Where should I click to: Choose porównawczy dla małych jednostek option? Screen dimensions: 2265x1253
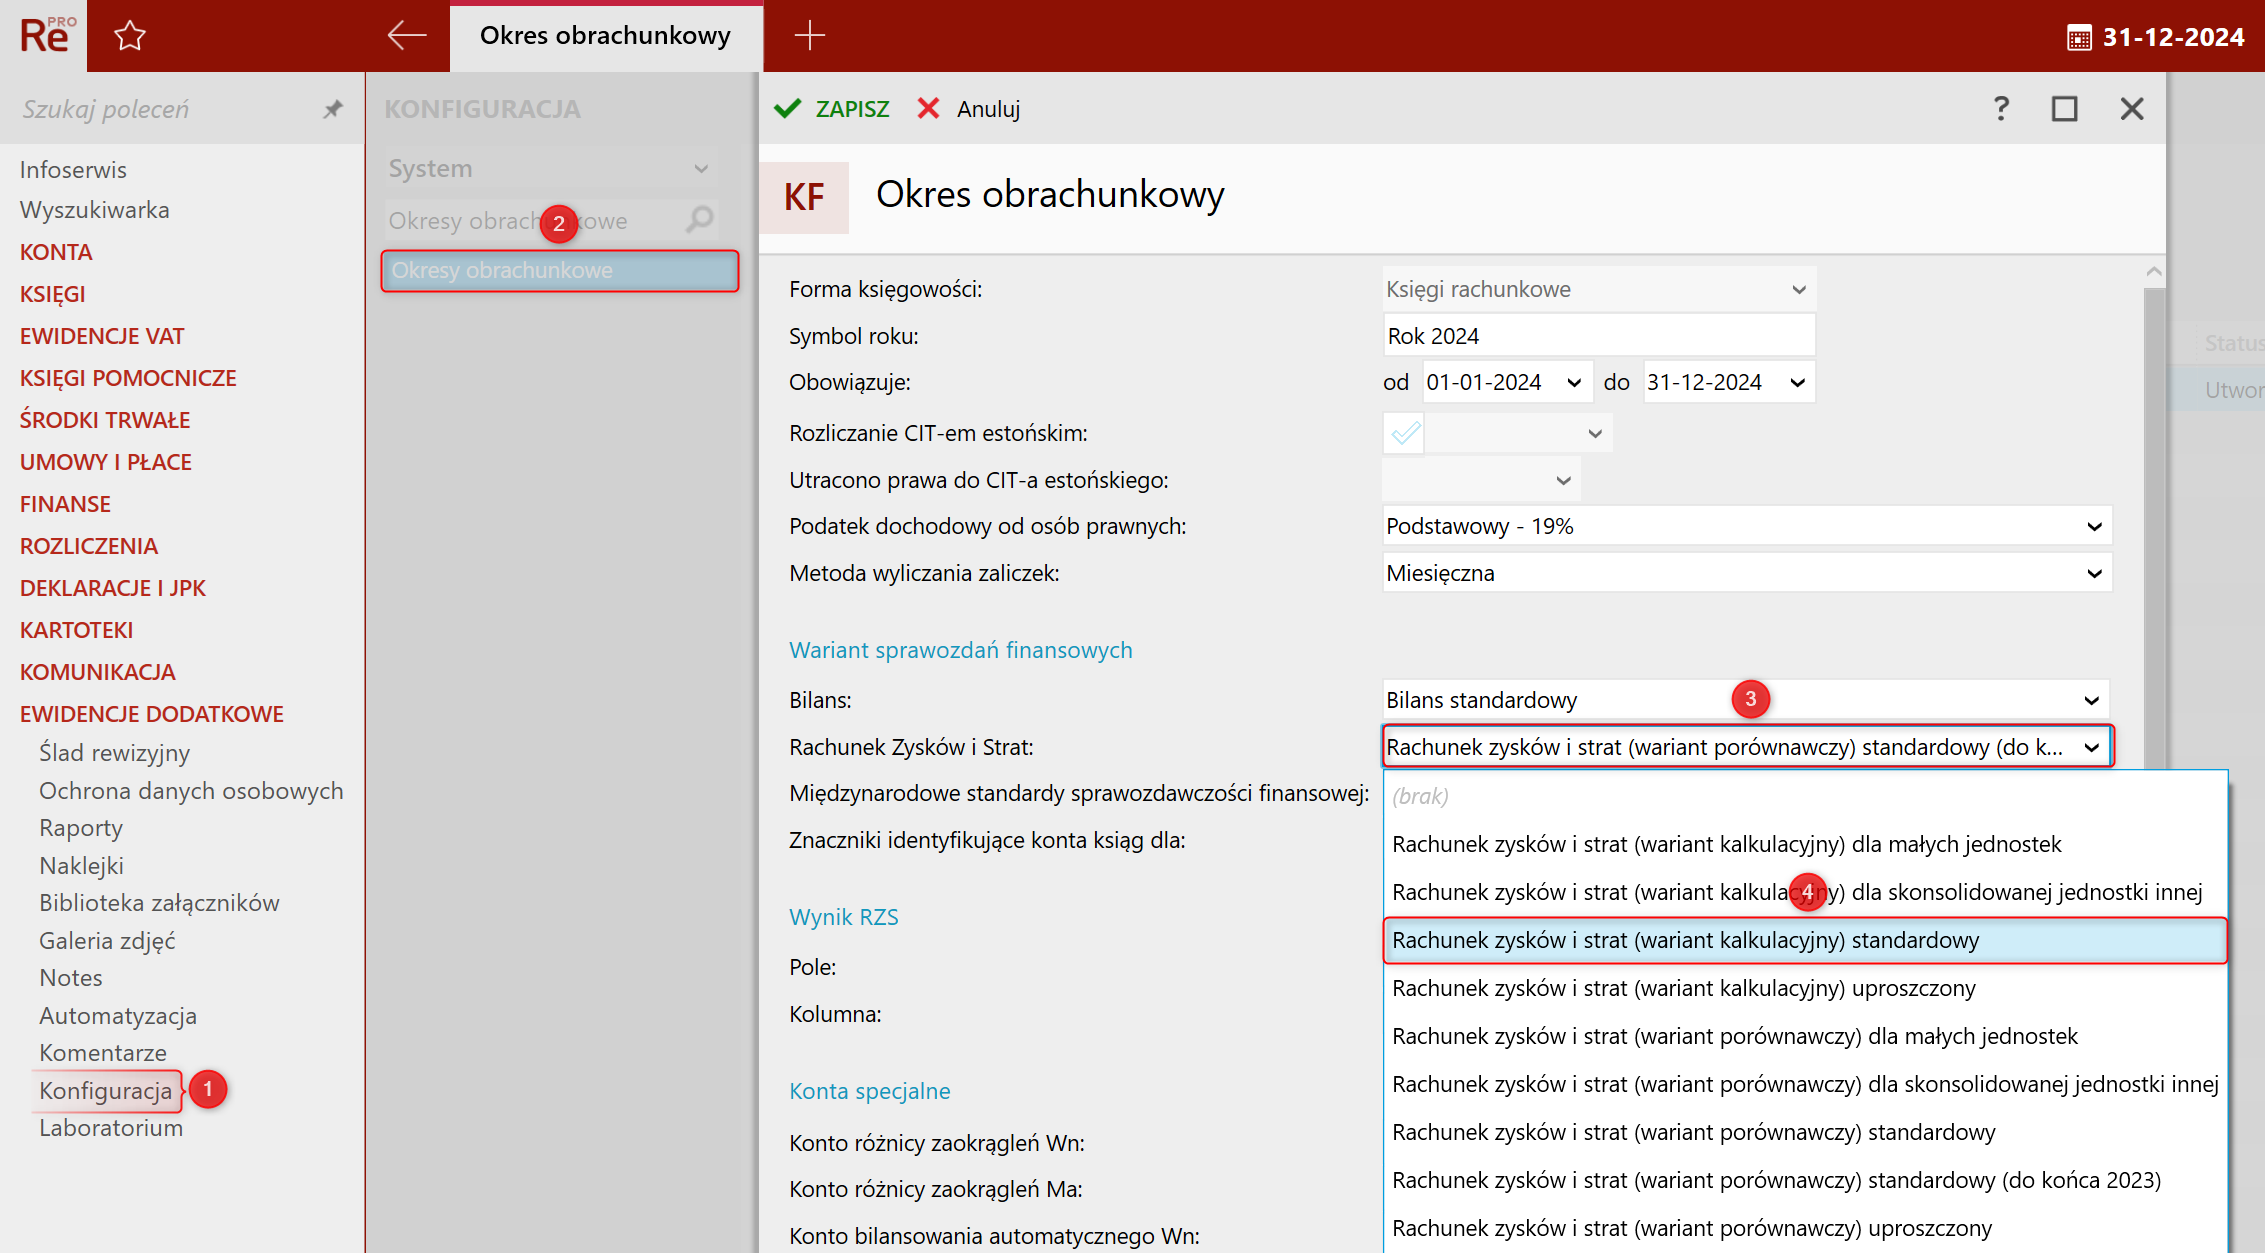(1806, 1036)
